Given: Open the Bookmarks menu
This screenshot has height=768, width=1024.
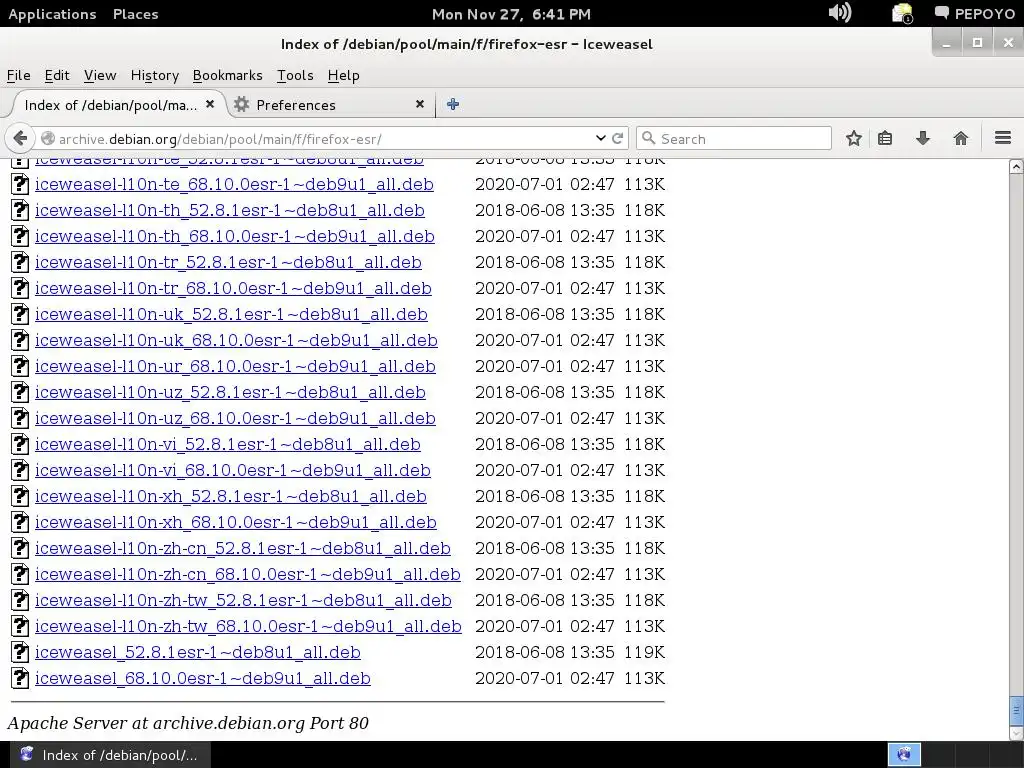Looking at the screenshot, I should [227, 75].
